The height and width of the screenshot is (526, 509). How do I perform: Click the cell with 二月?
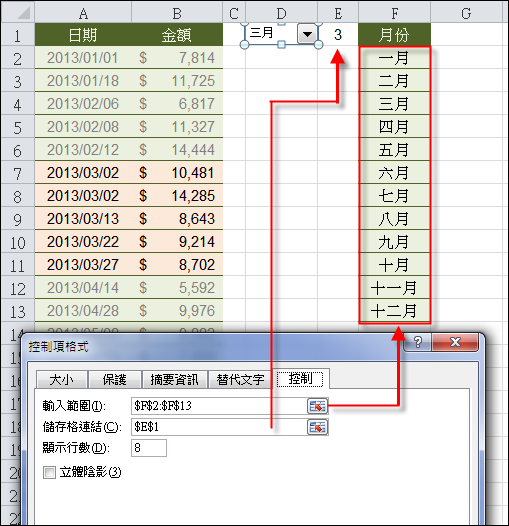pos(394,81)
